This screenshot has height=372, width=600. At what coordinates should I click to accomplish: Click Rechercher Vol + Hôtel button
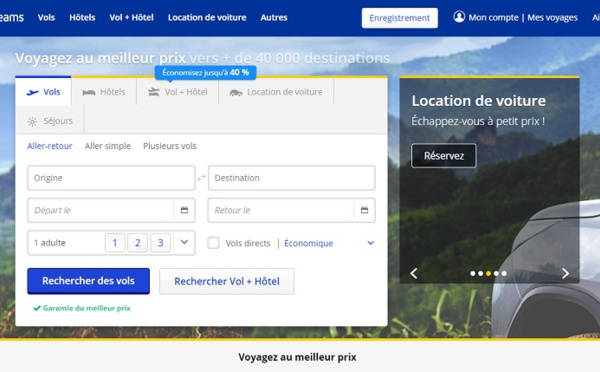tap(227, 281)
